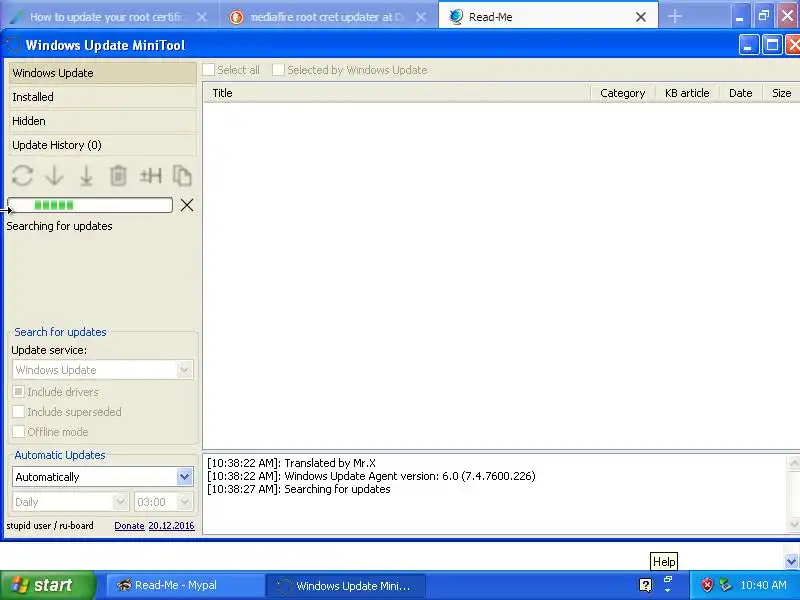Click the 'stupid user / ru-board' text

(x=50, y=526)
